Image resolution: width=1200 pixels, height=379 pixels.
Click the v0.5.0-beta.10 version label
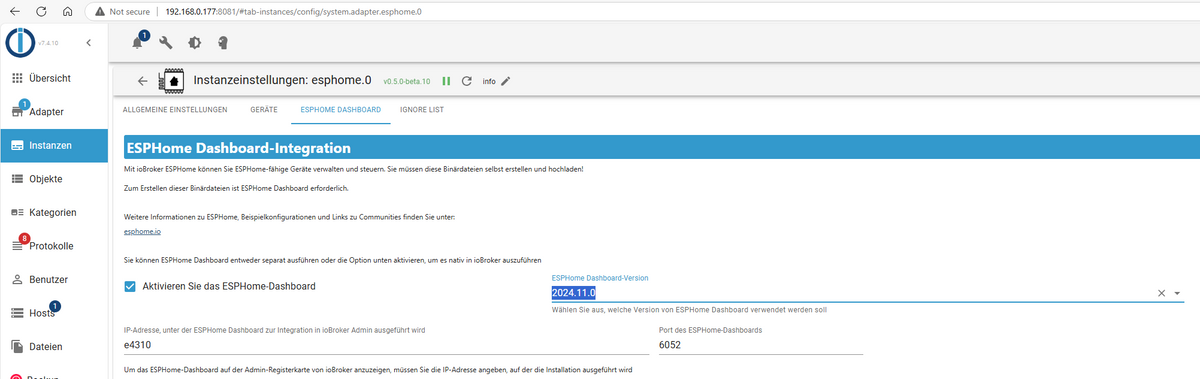click(406, 82)
